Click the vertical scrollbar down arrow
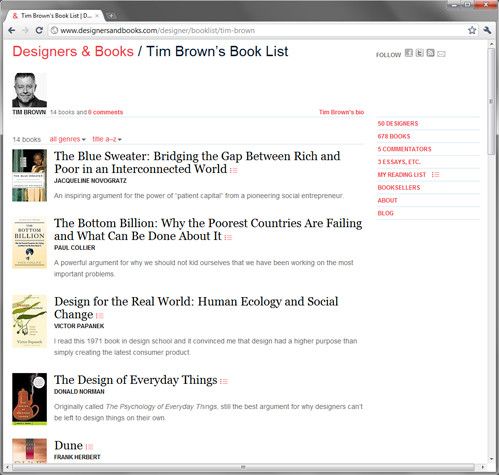 [491, 459]
